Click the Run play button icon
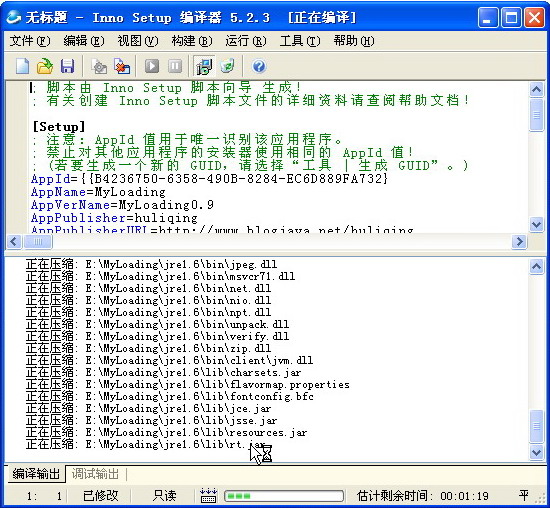The height and width of the screenshot is (508, 550). tap(152, 66)
